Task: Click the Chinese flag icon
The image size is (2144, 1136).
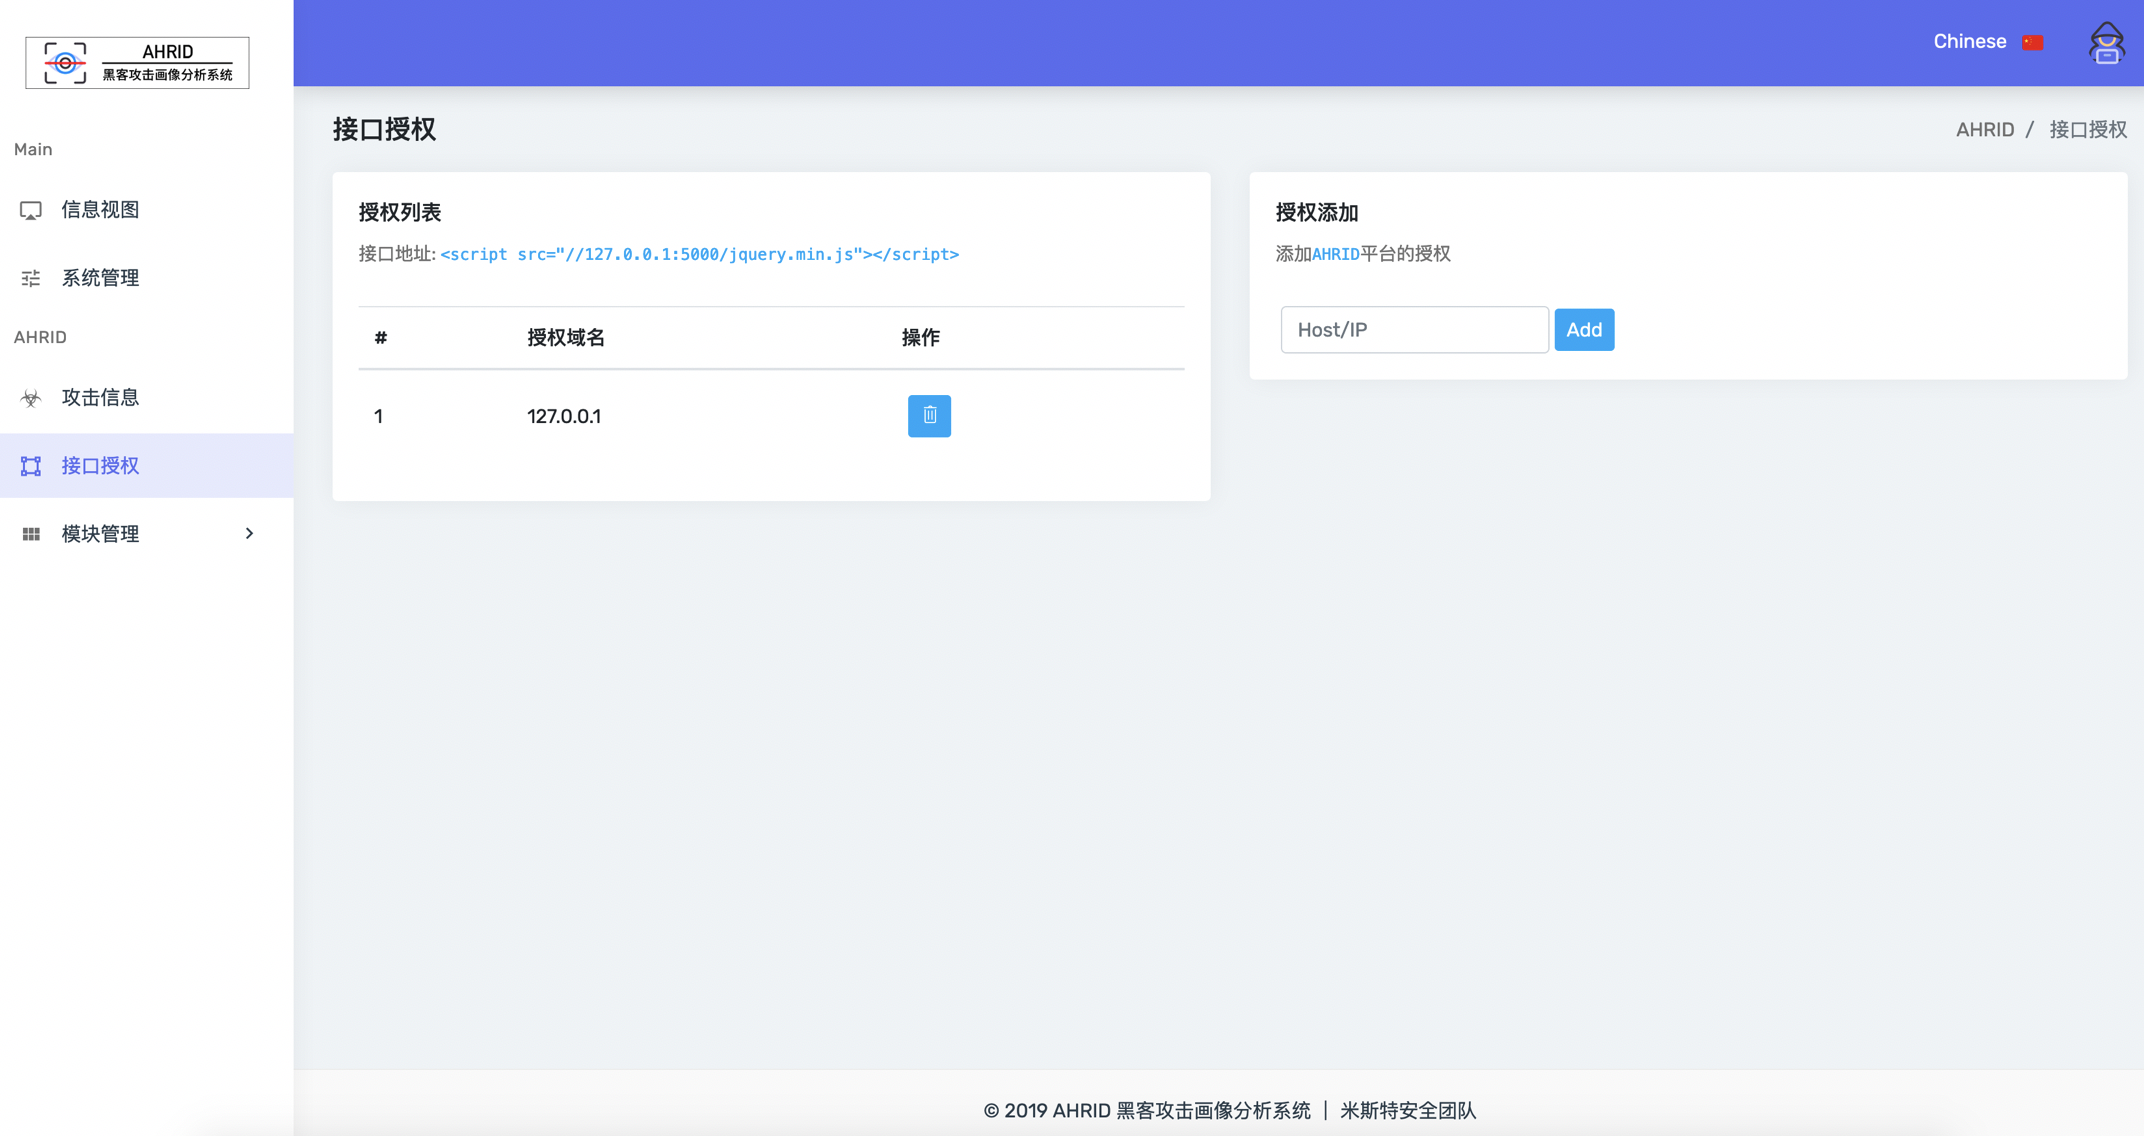Action: pyautogui.click(x=2033, y=42)
